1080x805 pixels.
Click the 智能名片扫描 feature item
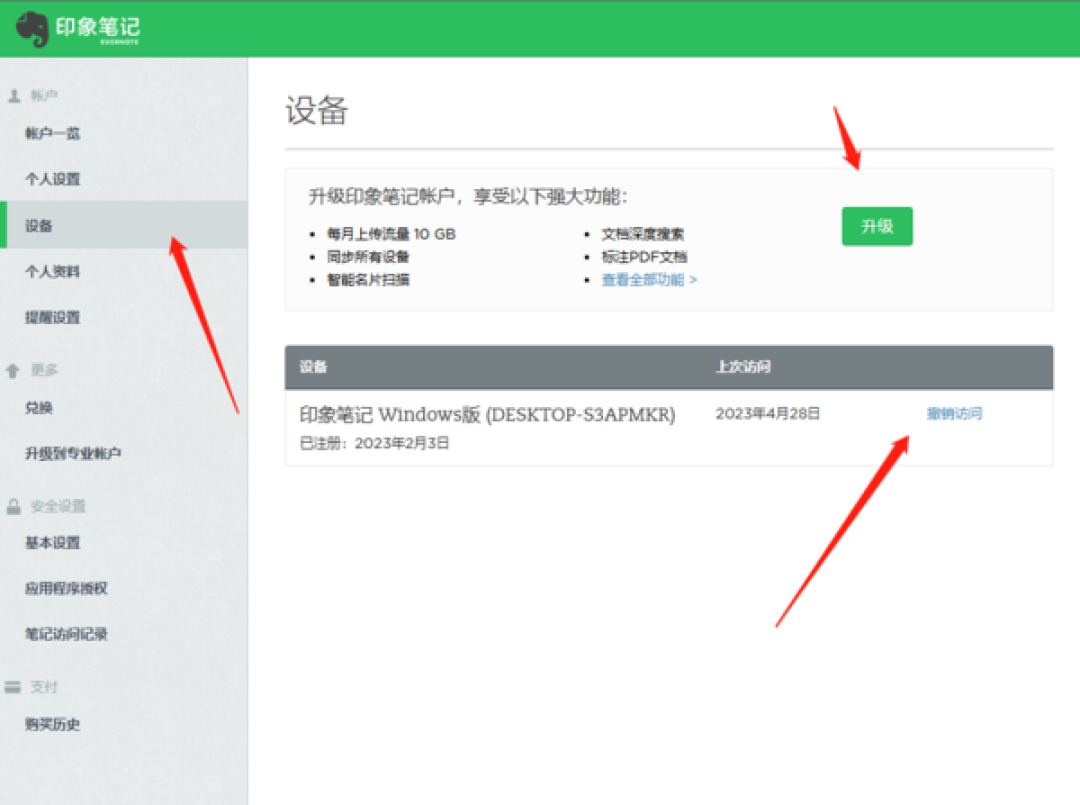click(368, 280)
